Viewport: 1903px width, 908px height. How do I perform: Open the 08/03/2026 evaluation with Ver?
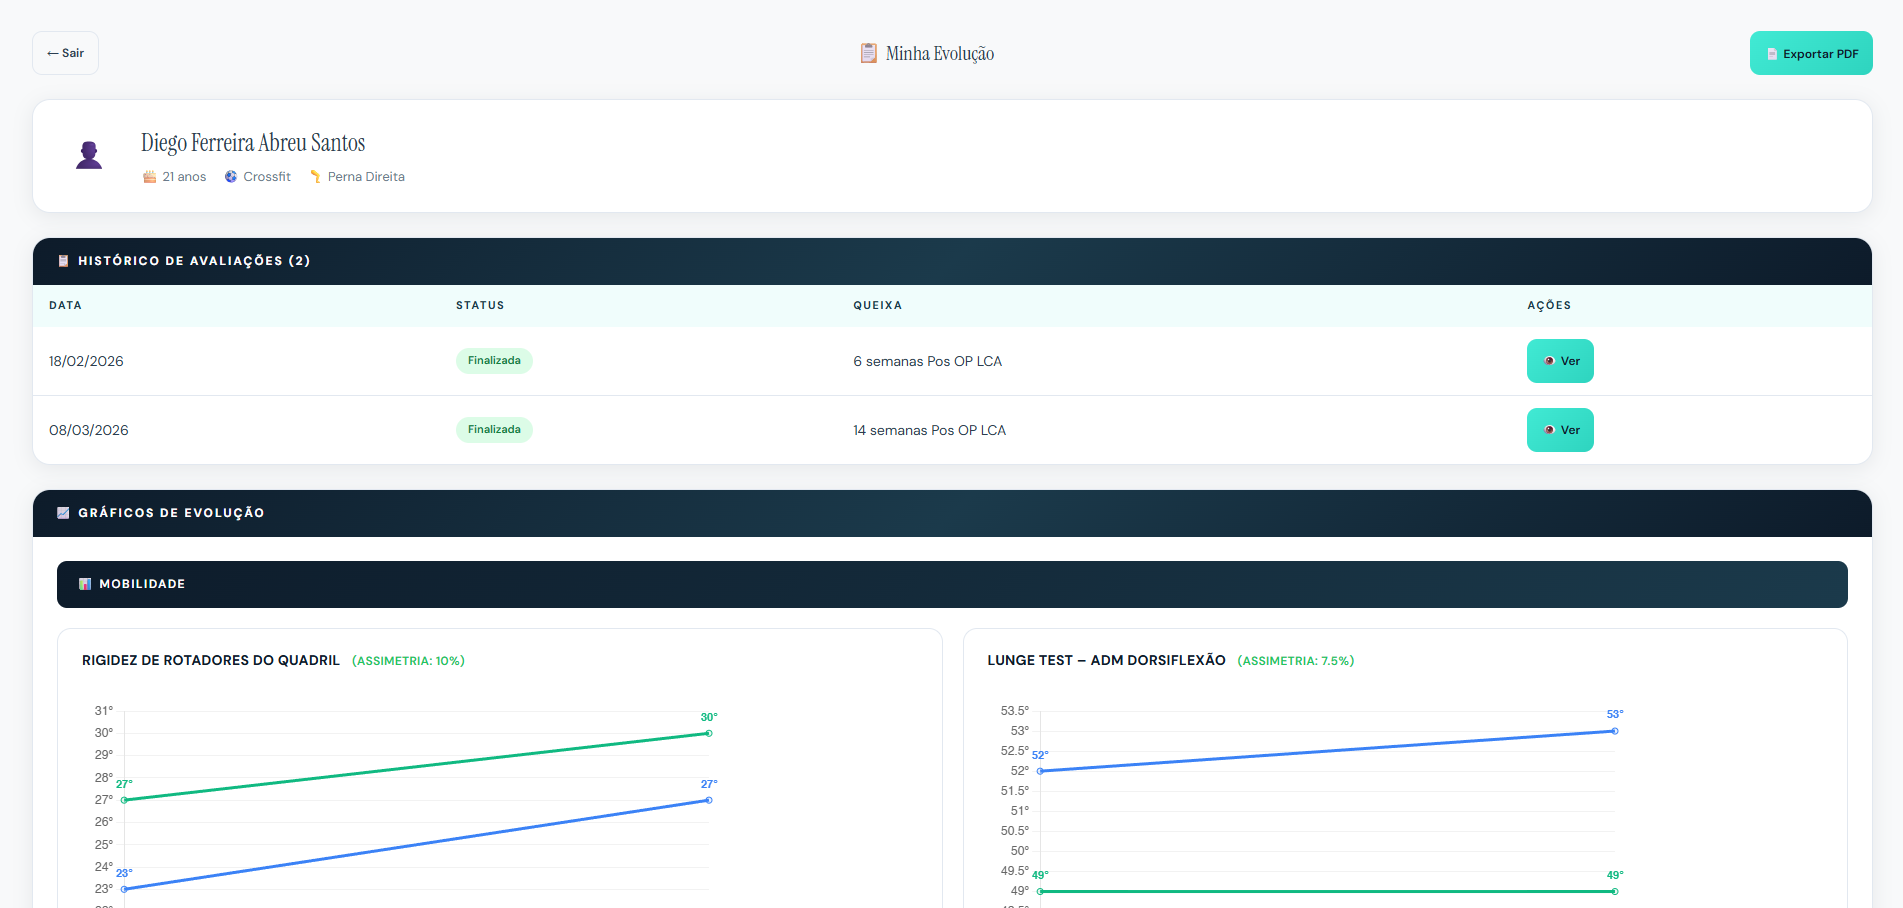coord(1559,430)
